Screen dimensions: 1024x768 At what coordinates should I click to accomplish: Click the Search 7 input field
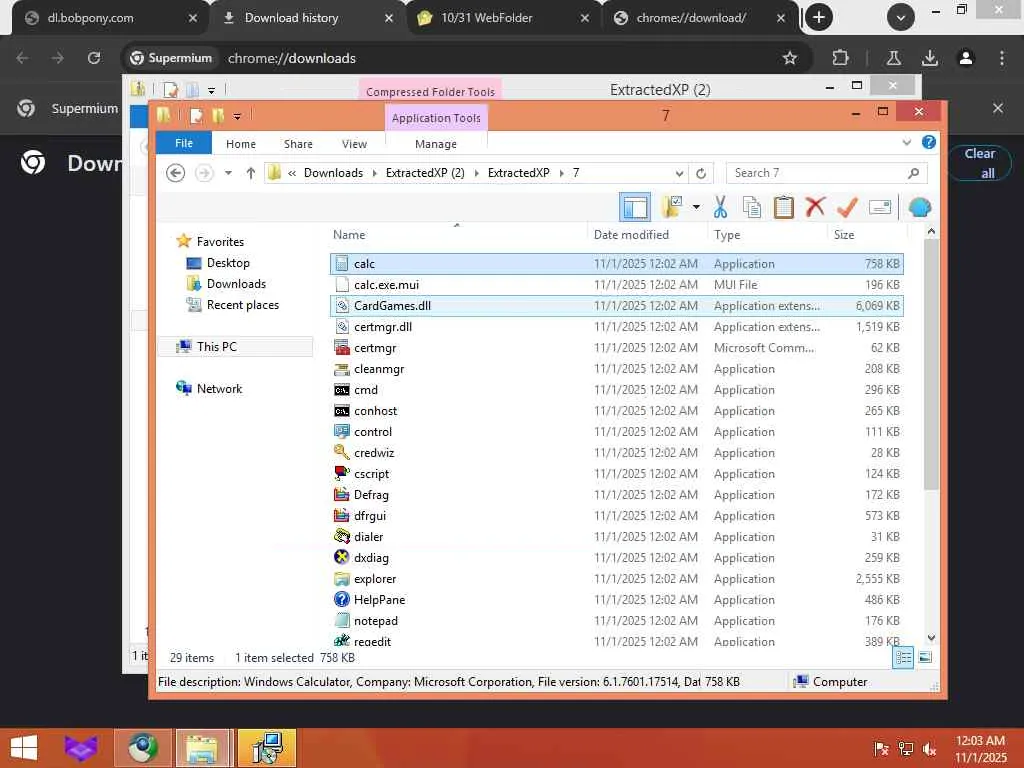click(x=826, y=173)
